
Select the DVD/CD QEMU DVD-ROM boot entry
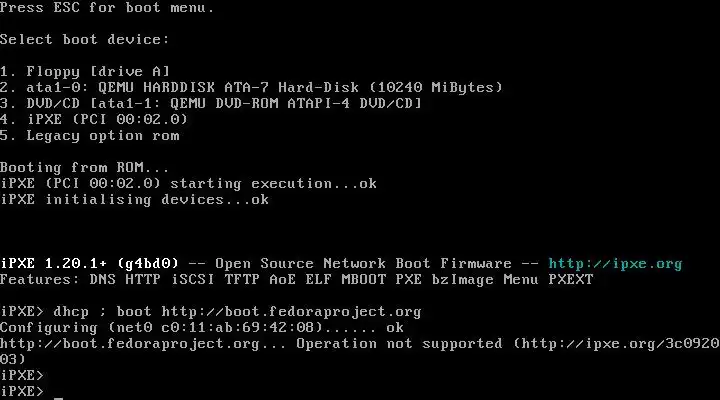click(x=211, y=104)
